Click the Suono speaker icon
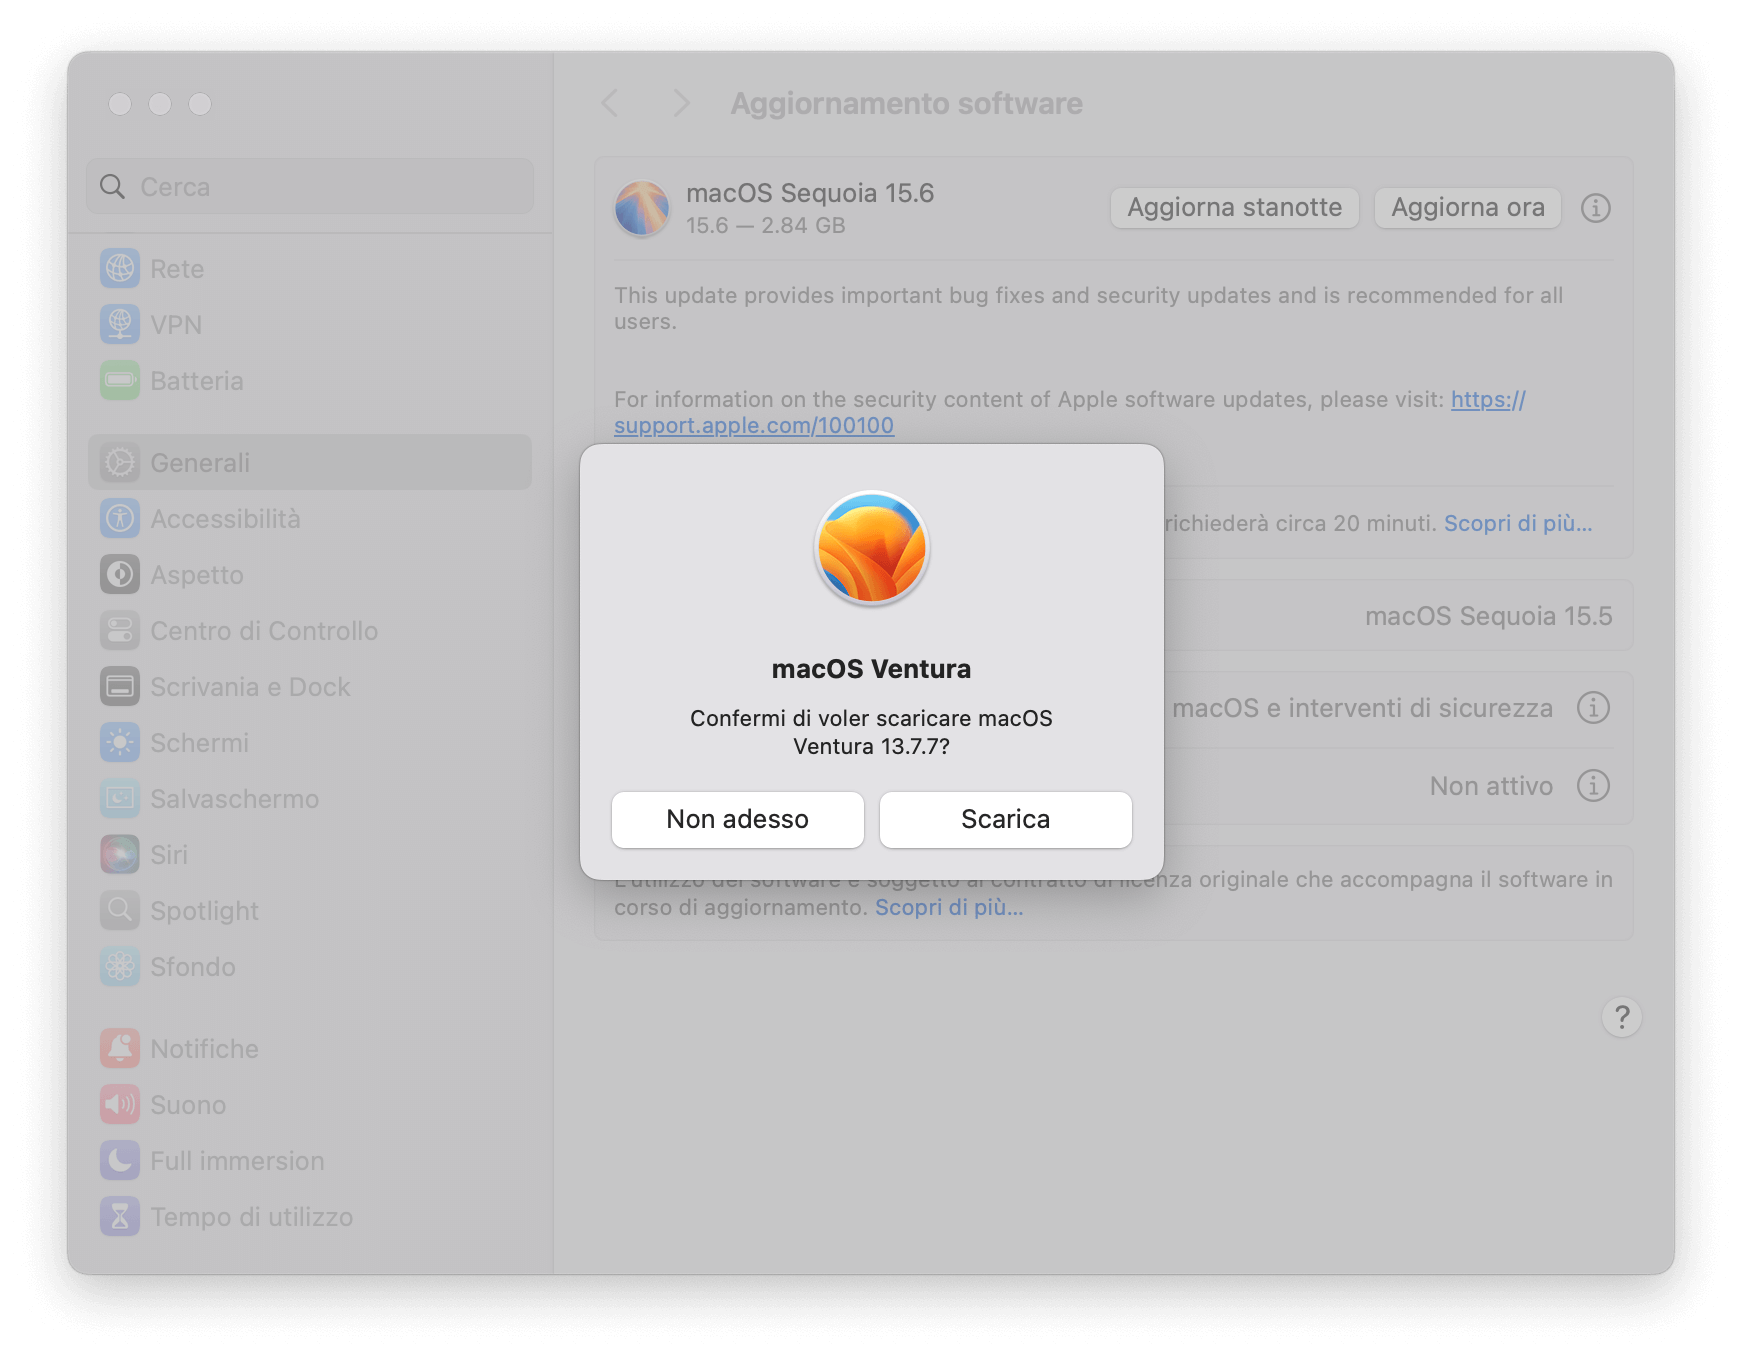Image resolution: width=1742 pixels, height=1358 pixels. (120, 1105)
